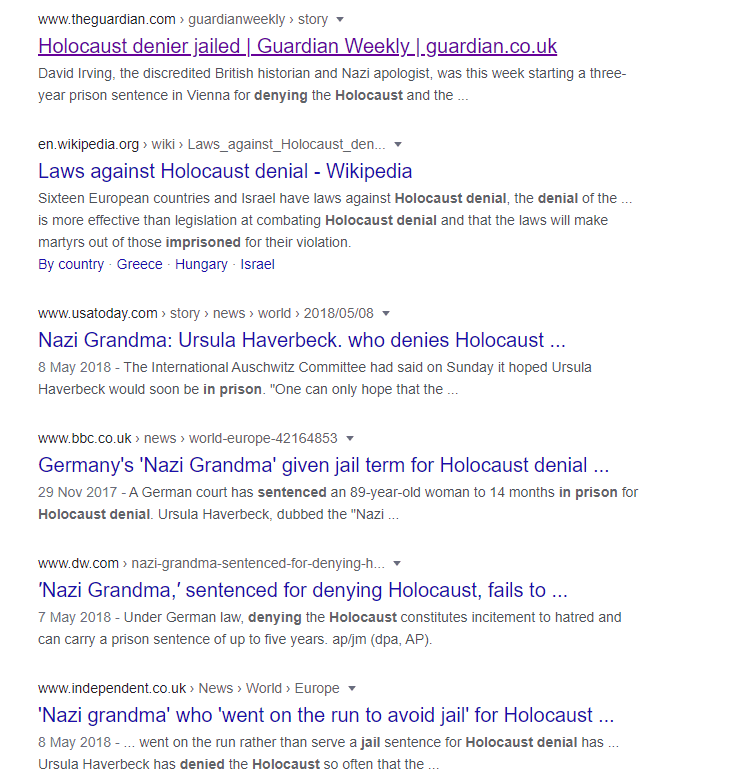Click the www.bbc.co.uk breadcrumb URL
The height and width of the screenshot is (777, 749).
click(x=188, y=438)
